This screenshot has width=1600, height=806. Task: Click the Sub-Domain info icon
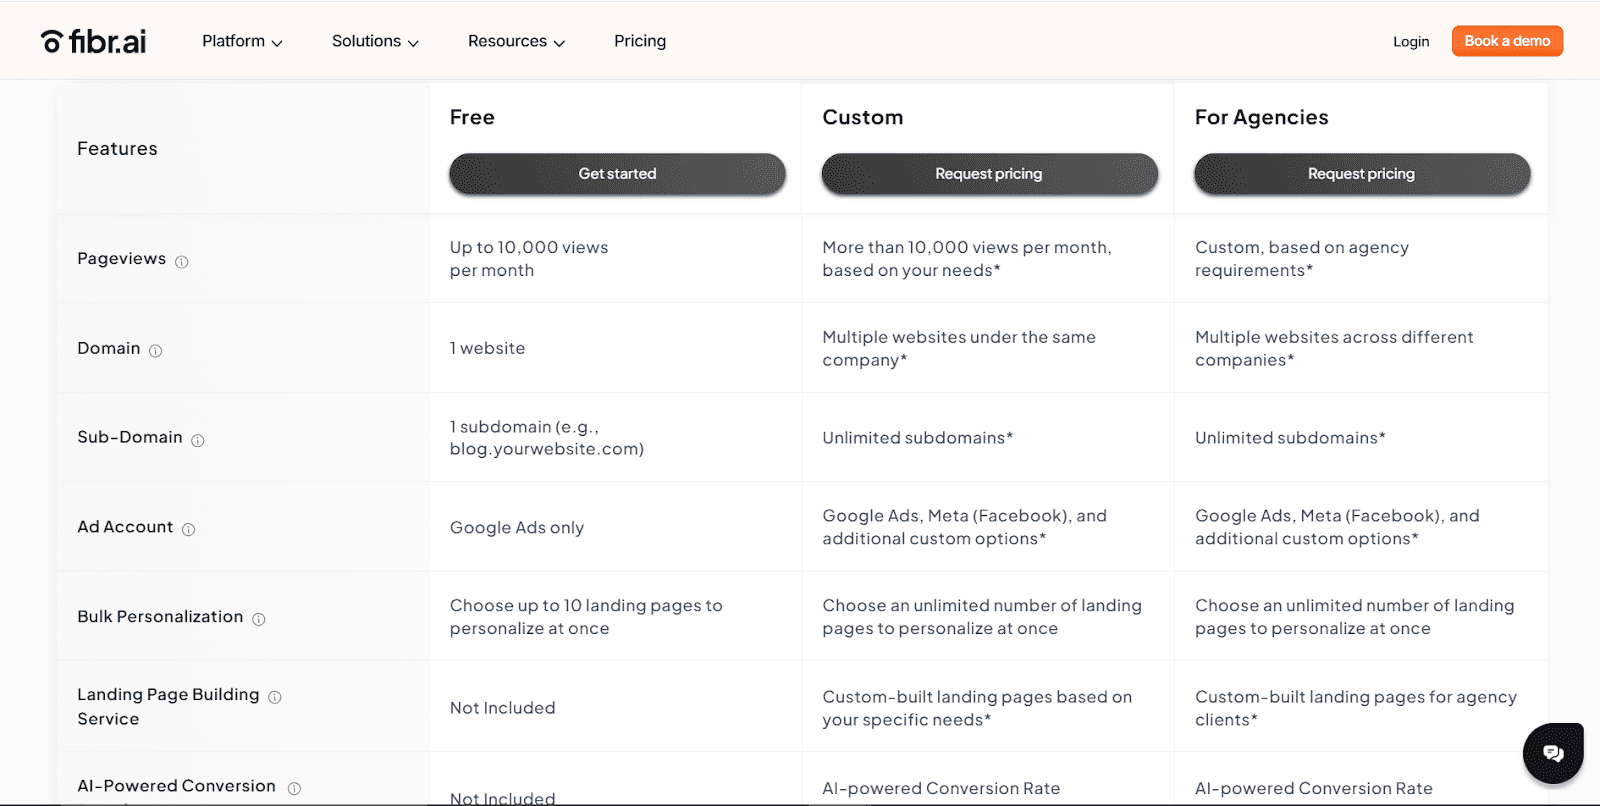pos(198,440)
